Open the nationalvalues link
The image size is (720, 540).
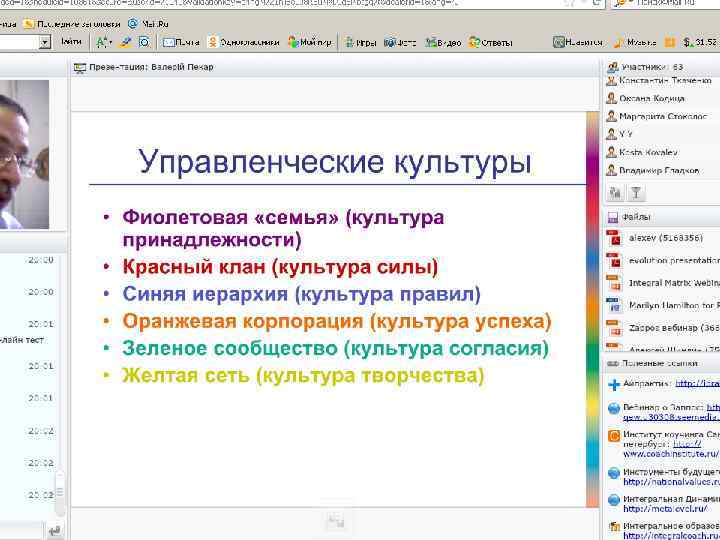point(671,482)
